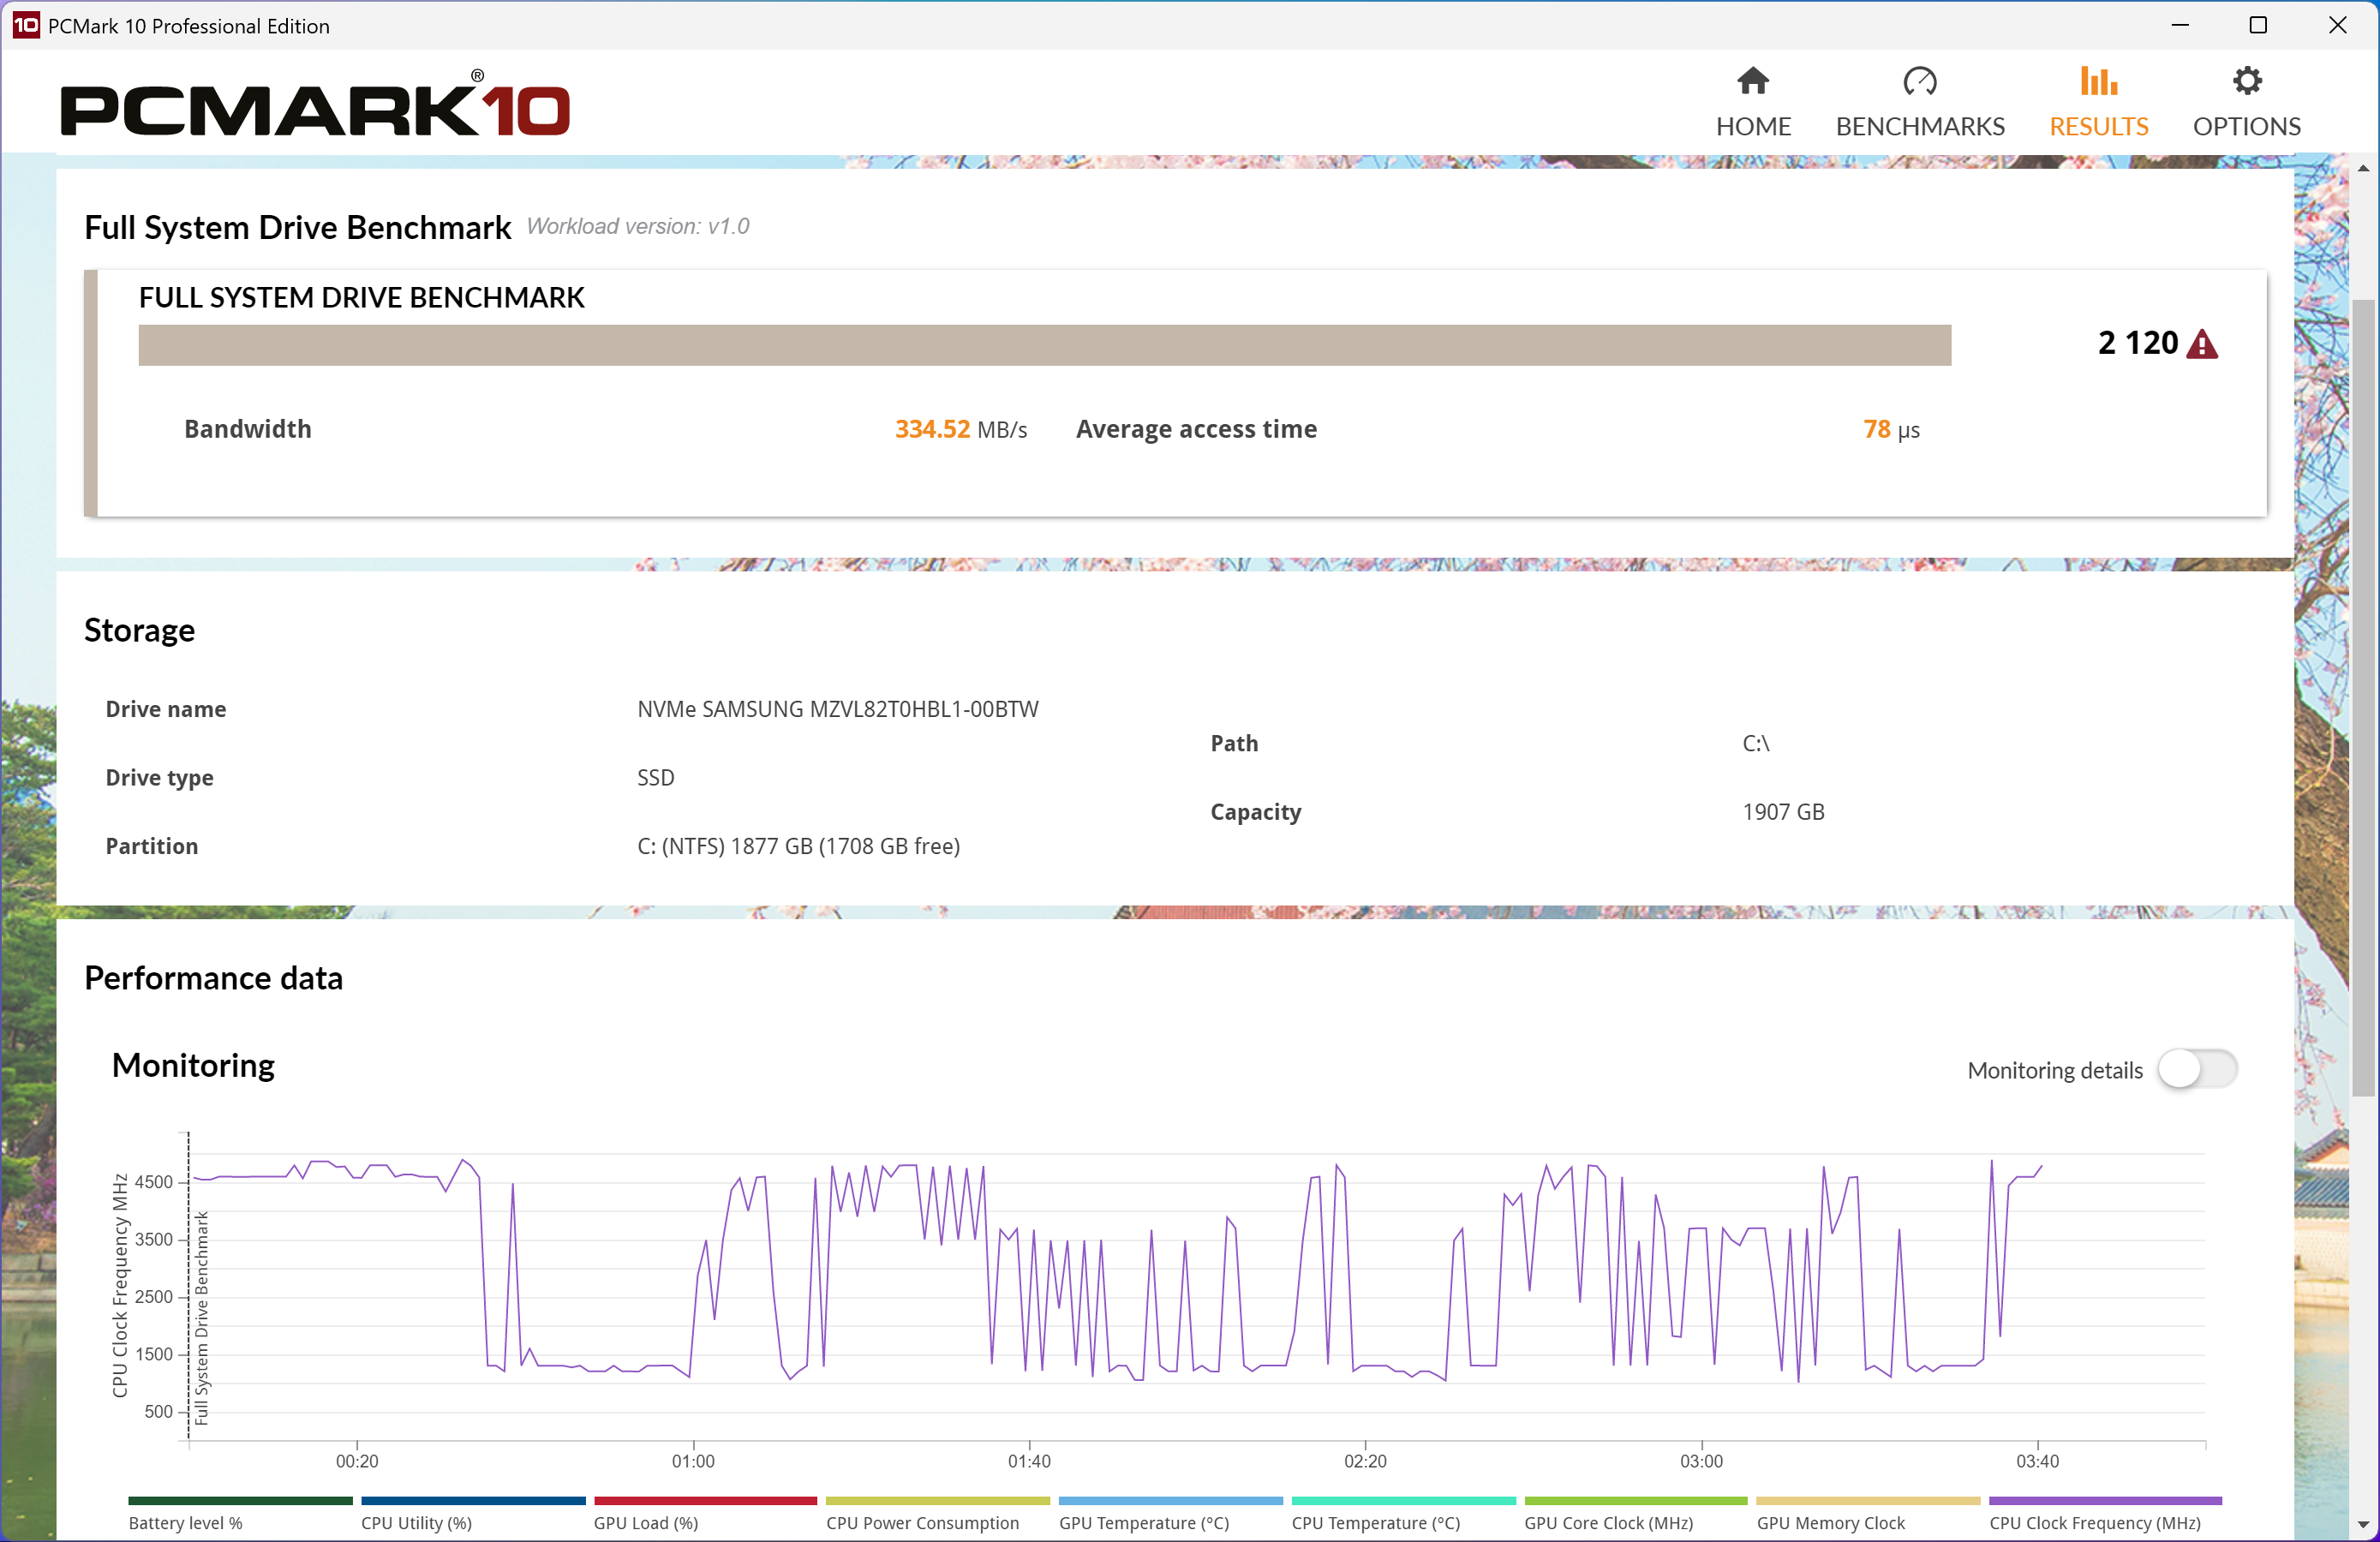Toggle the Monitoring details switch
The width and height of the screenshot is (2380, 1542).
point(2197,1069)
